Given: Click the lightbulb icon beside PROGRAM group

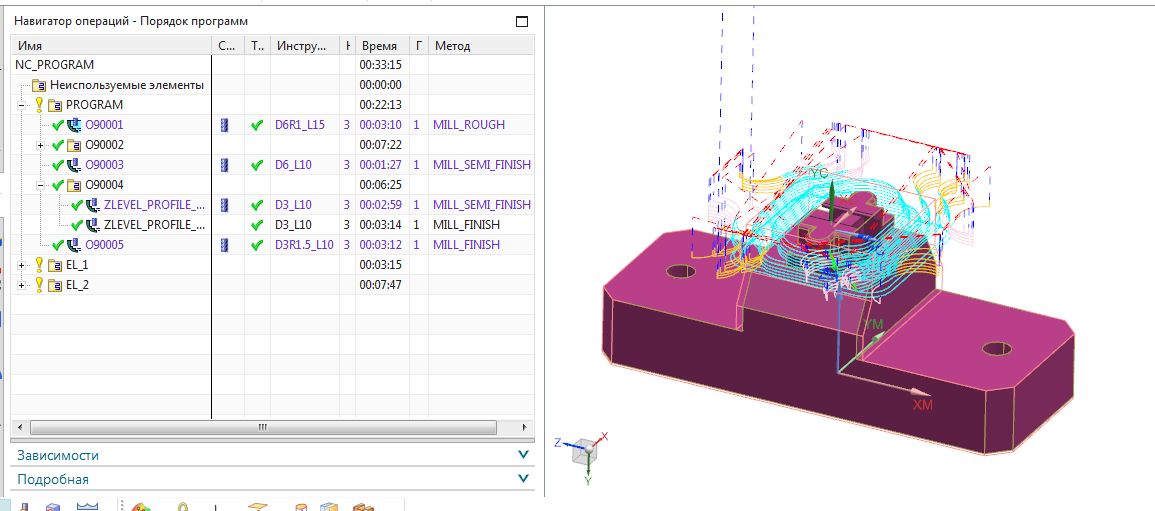Looking at the screenshot, I should (x=39, y=105).
